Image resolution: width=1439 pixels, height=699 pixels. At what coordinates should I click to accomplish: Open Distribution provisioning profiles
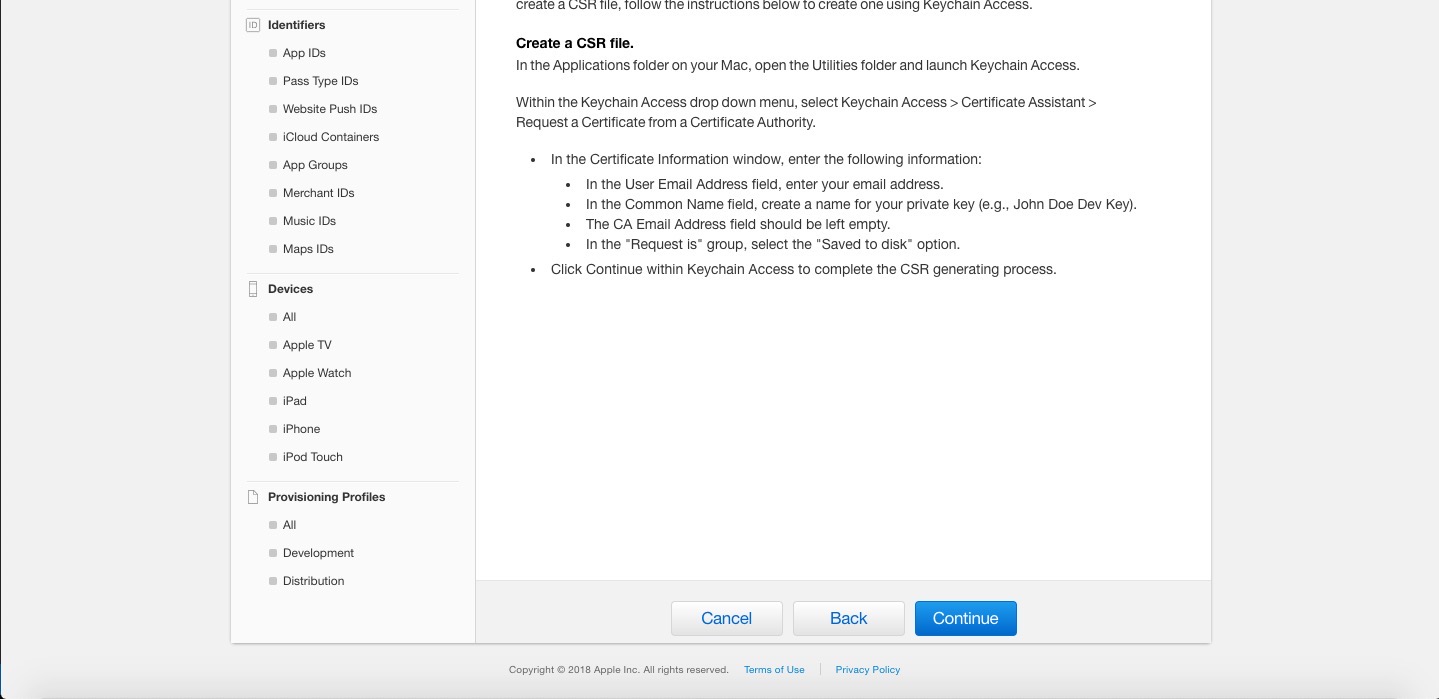click(313, 581)
